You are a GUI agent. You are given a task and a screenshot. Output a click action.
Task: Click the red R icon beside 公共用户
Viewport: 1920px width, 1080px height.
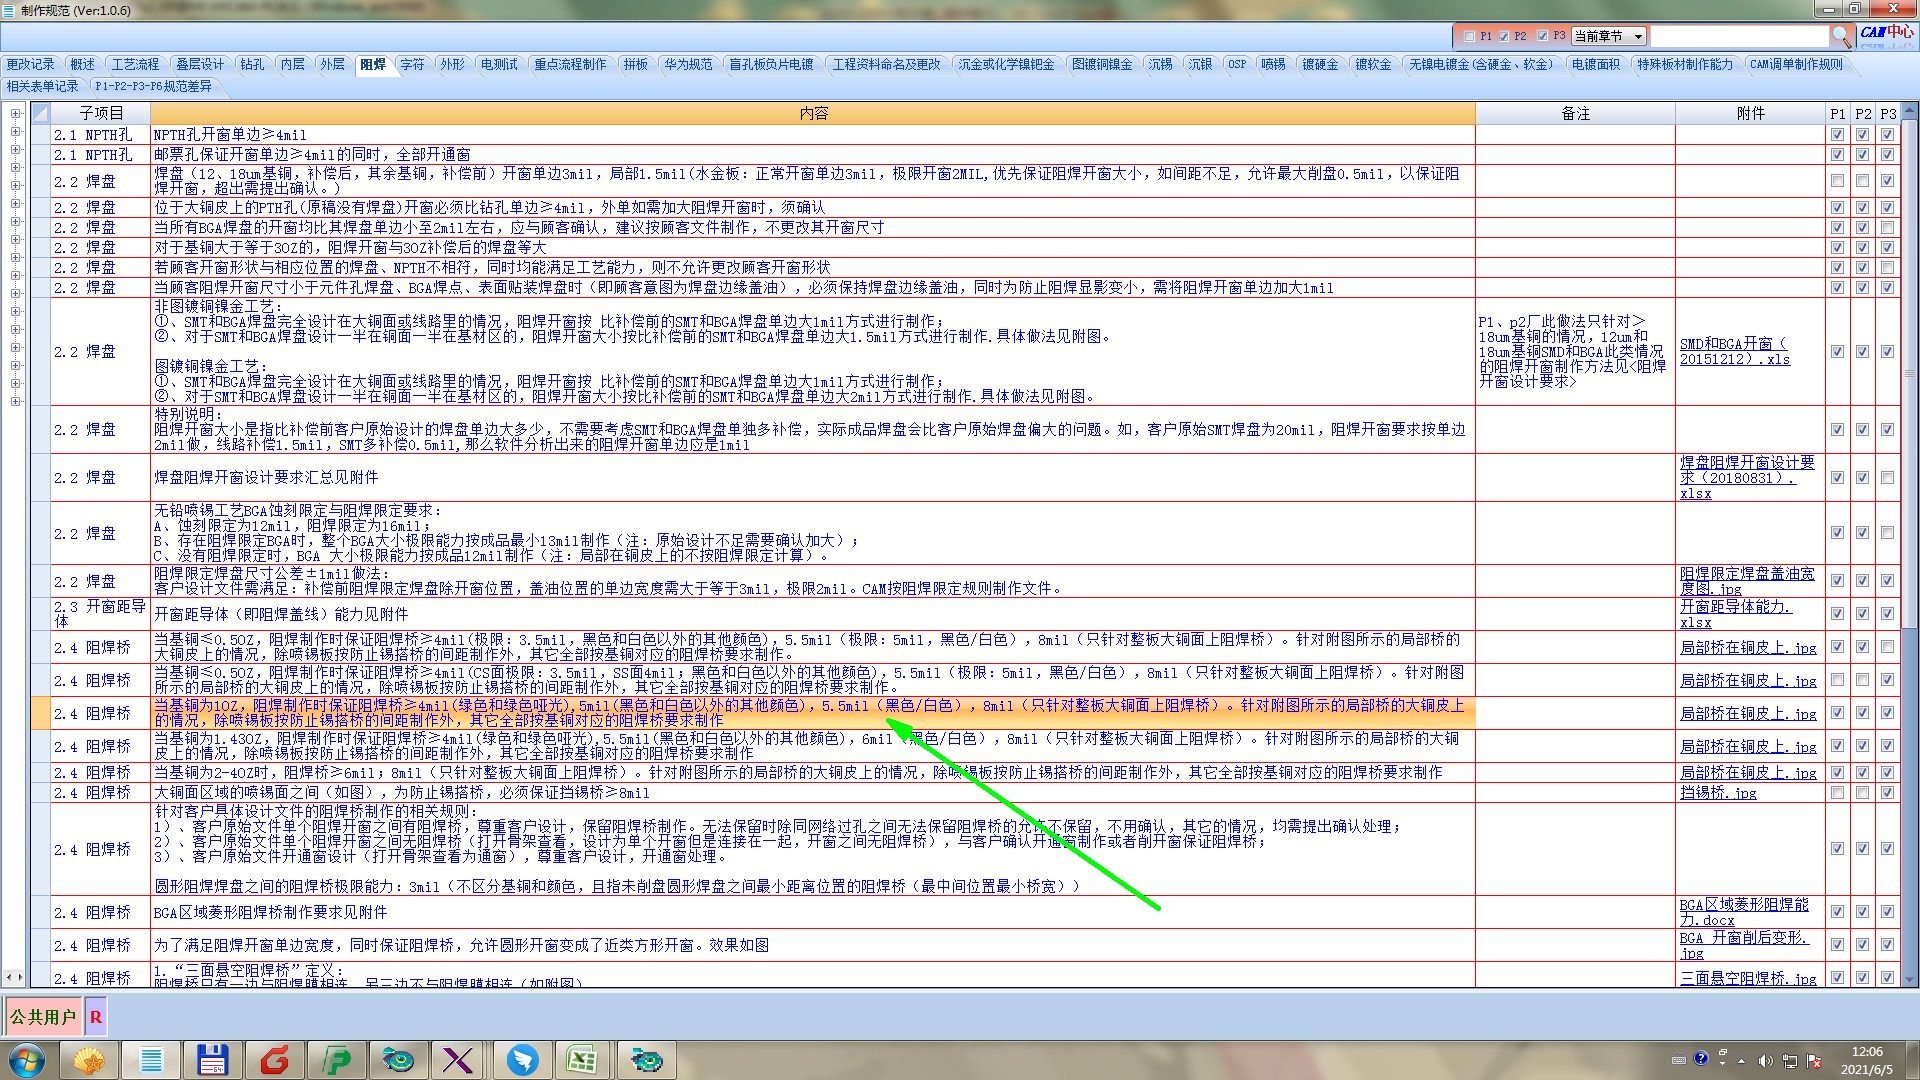[96, 1017]
